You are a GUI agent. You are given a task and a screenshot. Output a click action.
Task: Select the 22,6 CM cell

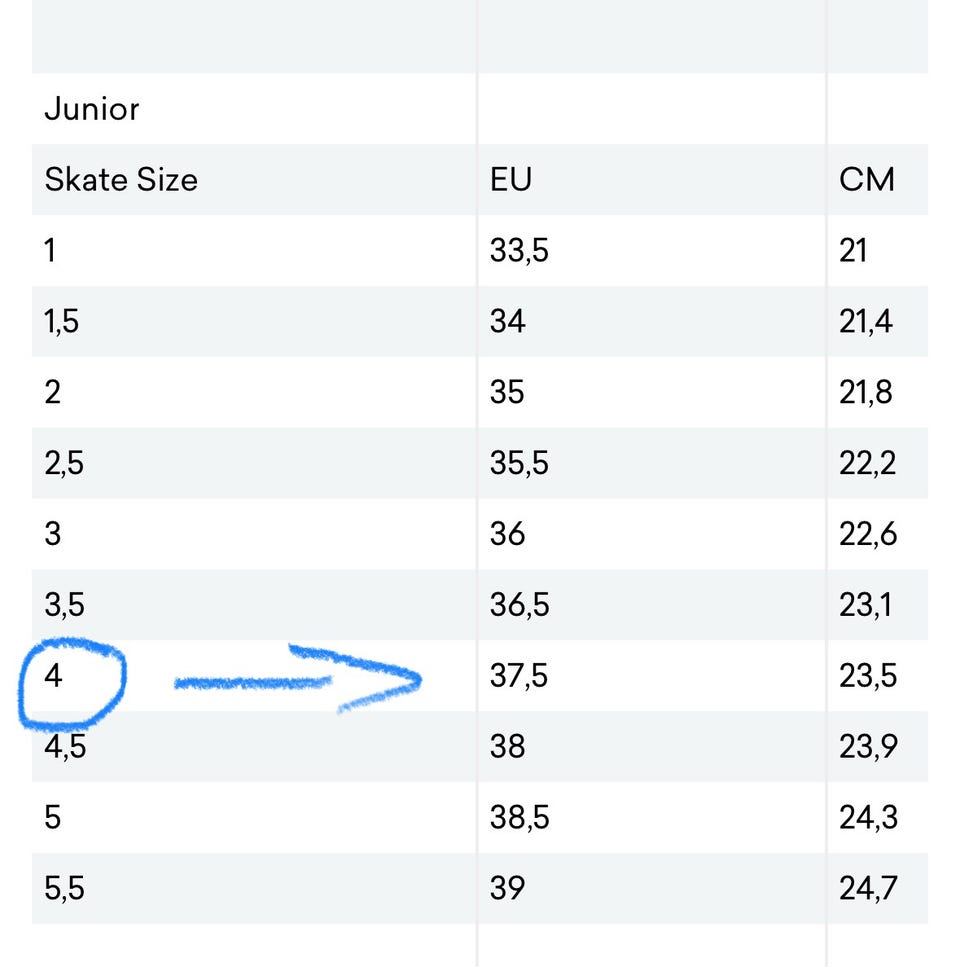coord(868,535)
